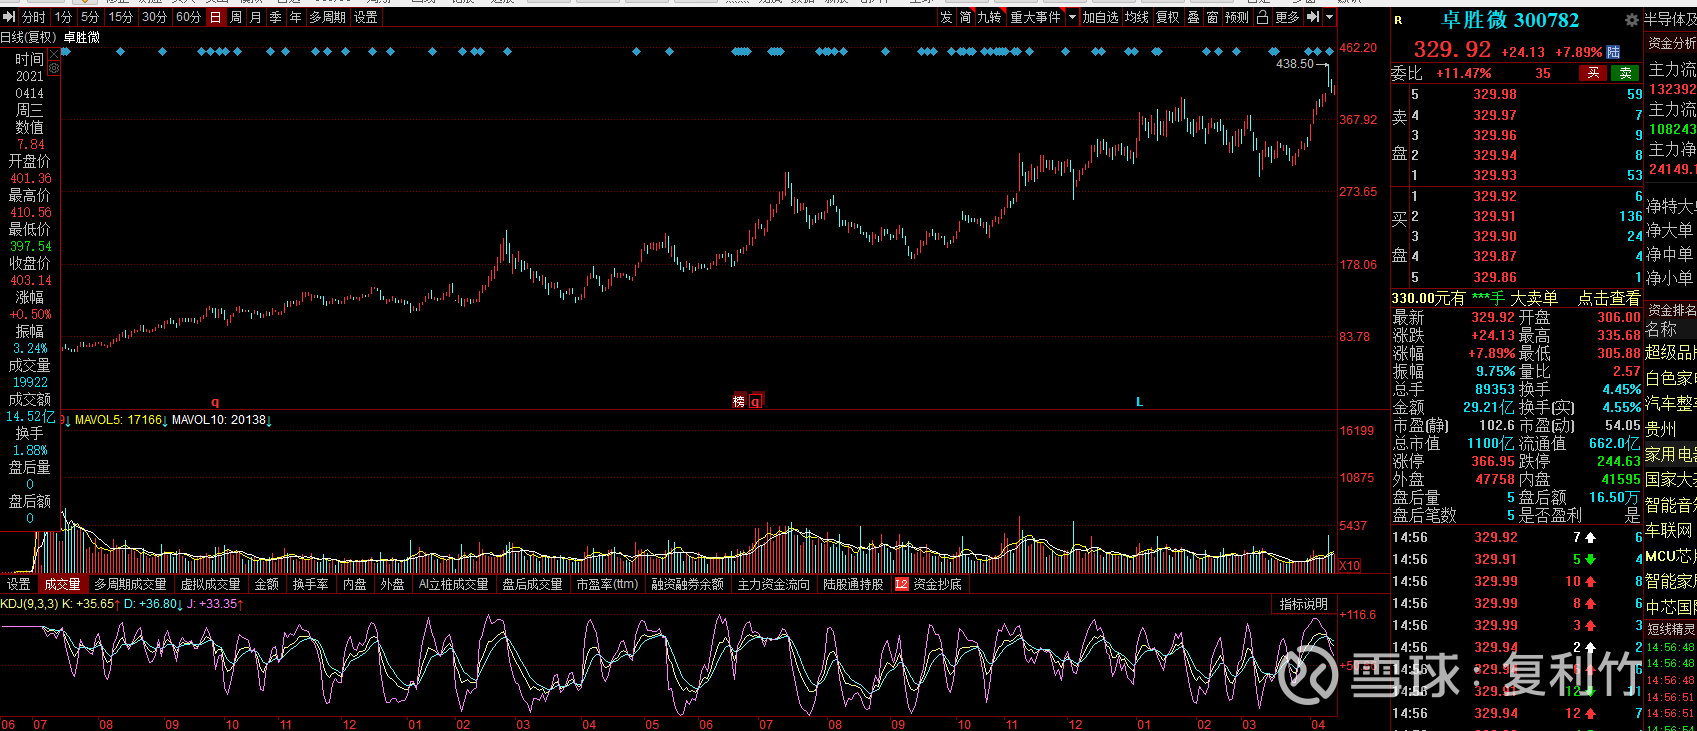Click the L2 icon before 资金抄底
This screenshot has width=1697, height=731.
point(901,584)
